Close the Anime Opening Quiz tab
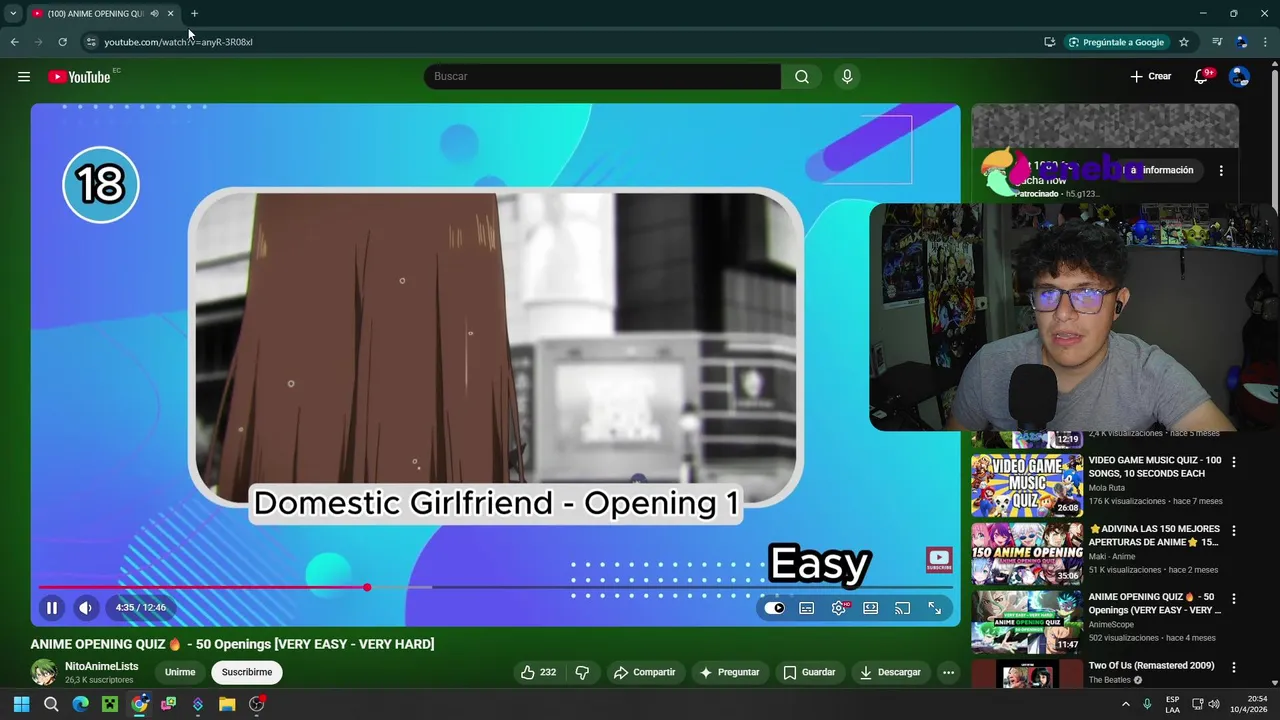The width and height of the screenshot is (1280, 720). tap(170, 14)
